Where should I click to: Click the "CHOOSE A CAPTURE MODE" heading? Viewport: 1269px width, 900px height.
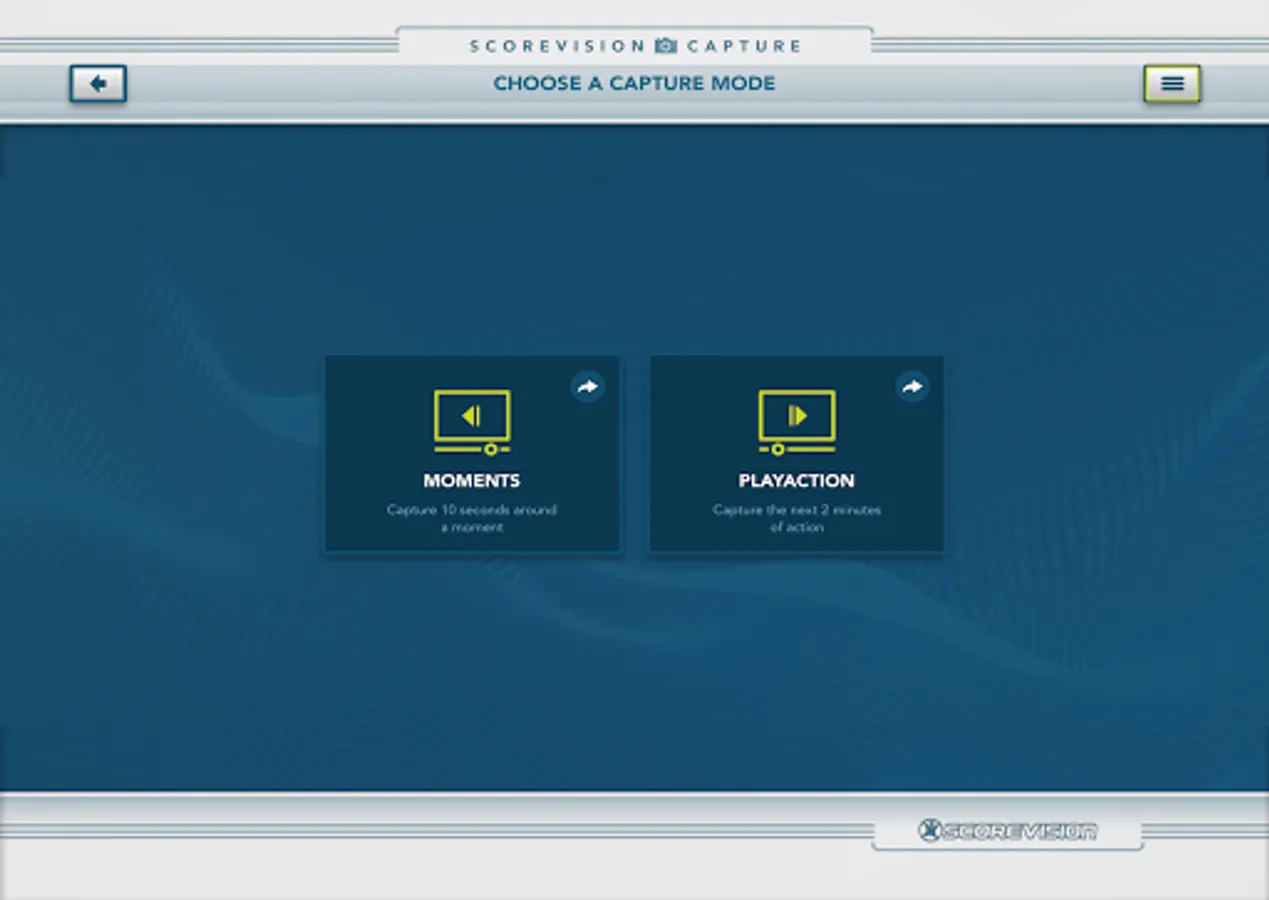634,84
